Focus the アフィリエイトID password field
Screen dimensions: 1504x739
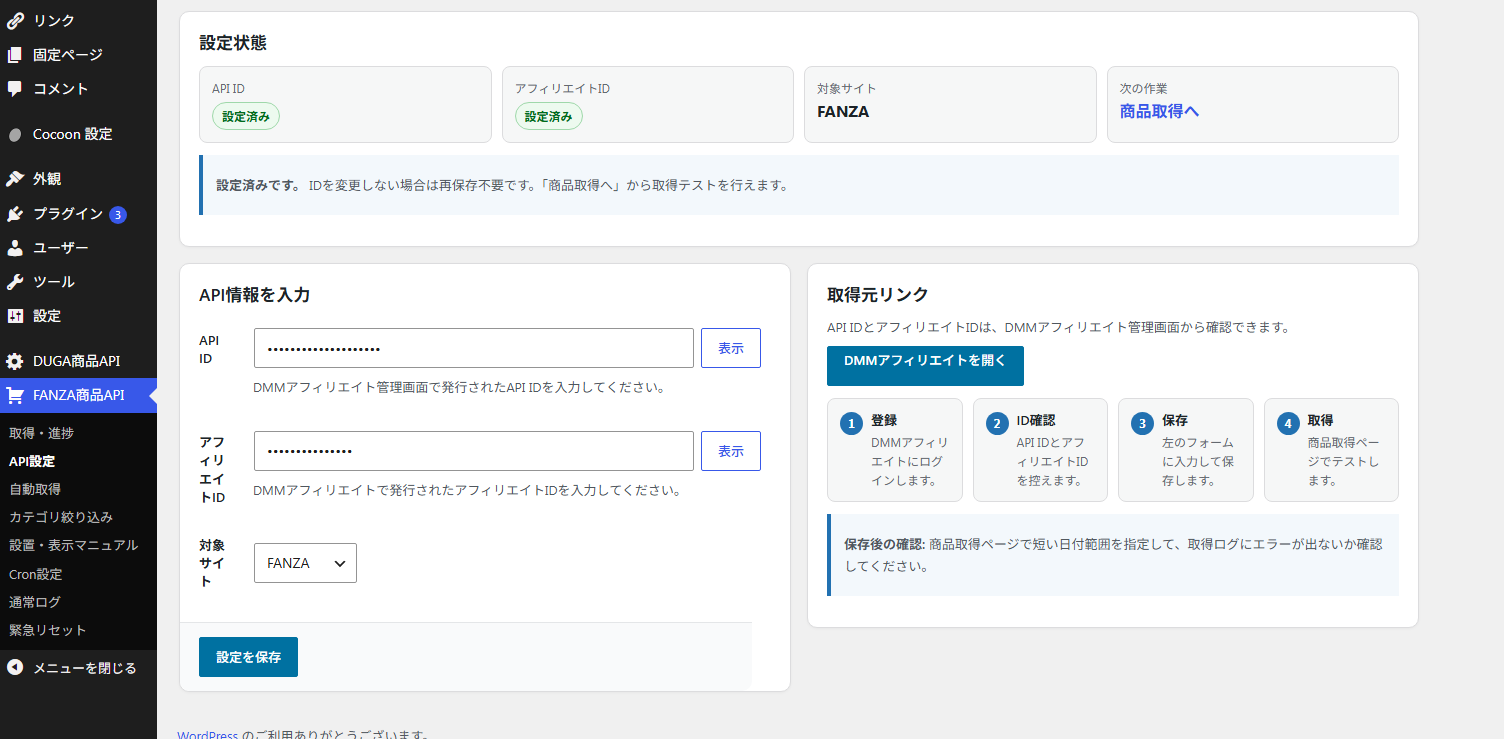click(474, 451)
